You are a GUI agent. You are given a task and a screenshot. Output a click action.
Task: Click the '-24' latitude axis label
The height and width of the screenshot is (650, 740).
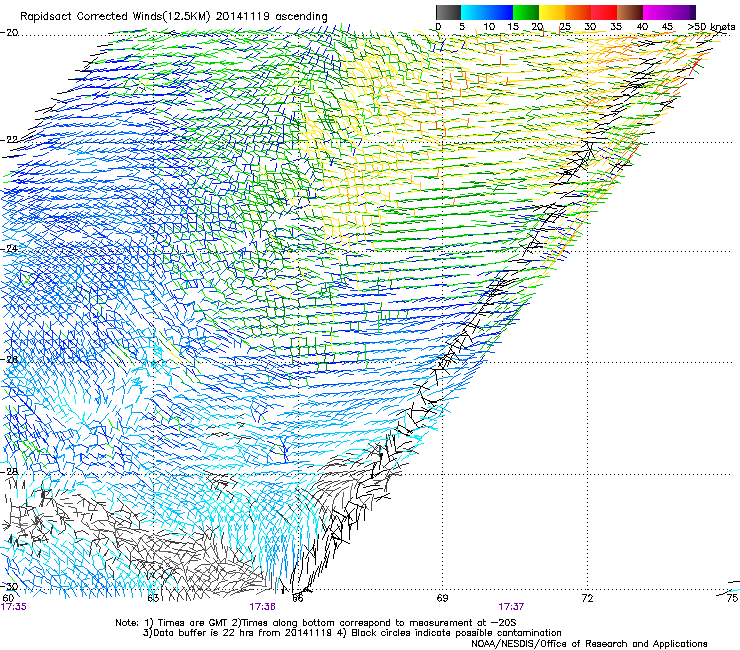(9, 248)
